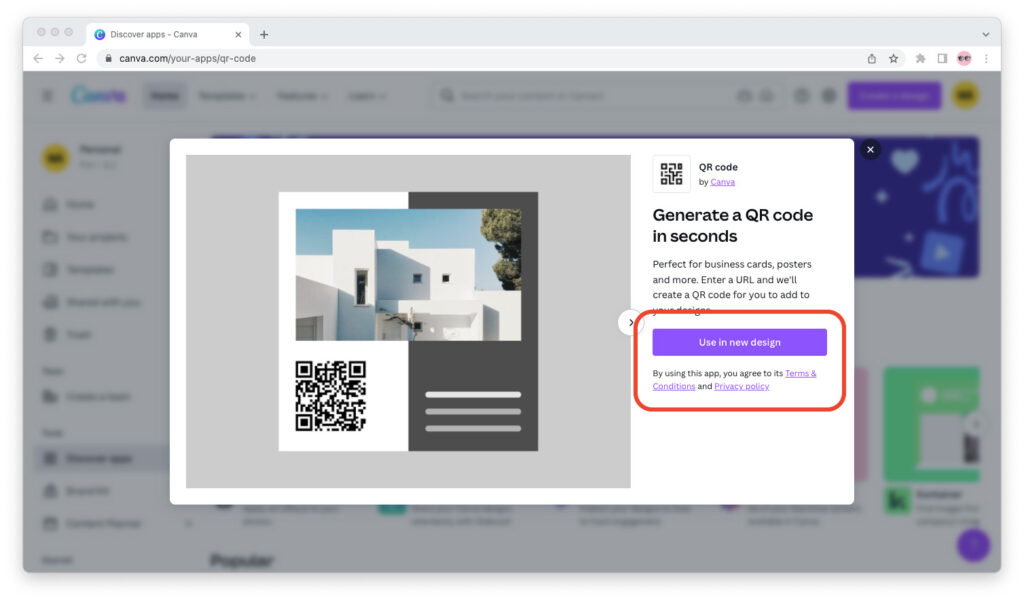Select the Discover apps - Canva tab
This screenshot has width=1024, height=601.
(x=168, y=34)
